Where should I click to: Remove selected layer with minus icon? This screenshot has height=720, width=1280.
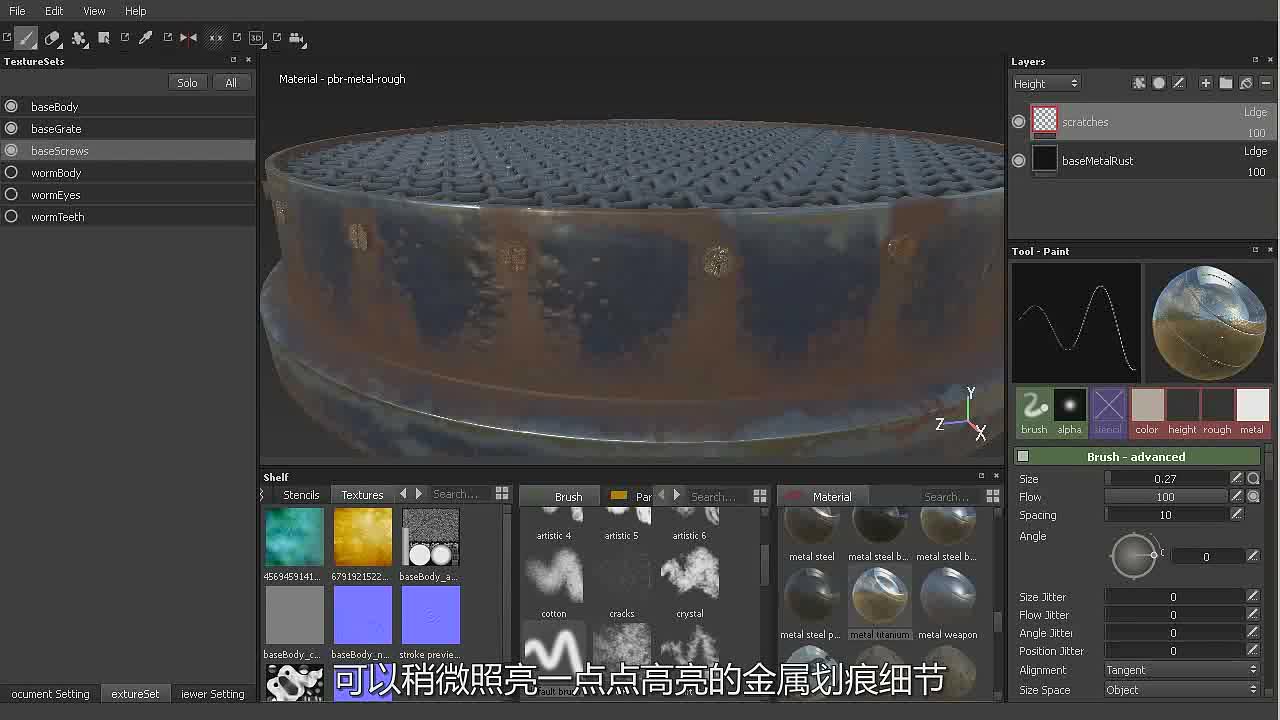1265,83
